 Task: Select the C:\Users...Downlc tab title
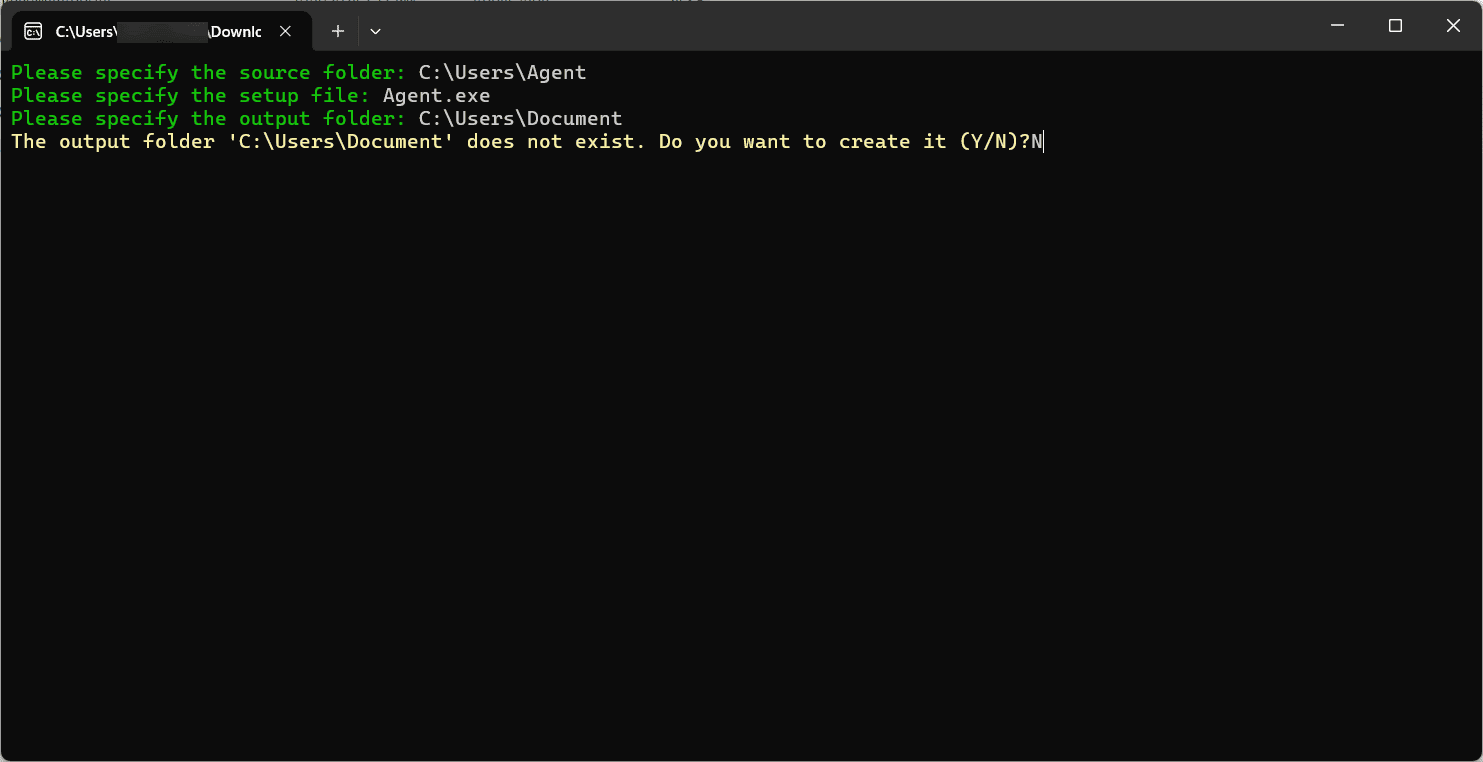point(158,31)
